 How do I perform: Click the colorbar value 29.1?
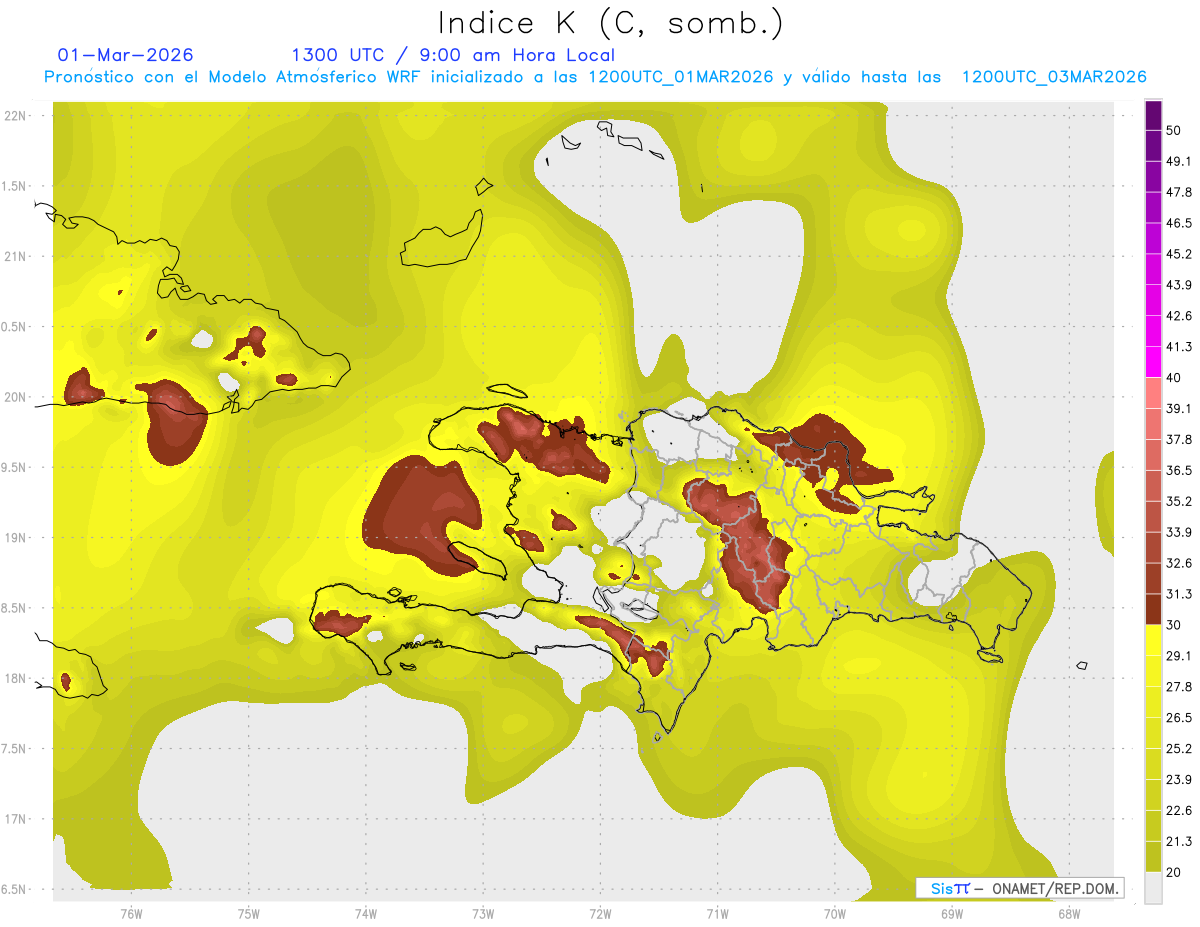[1179, 655]
